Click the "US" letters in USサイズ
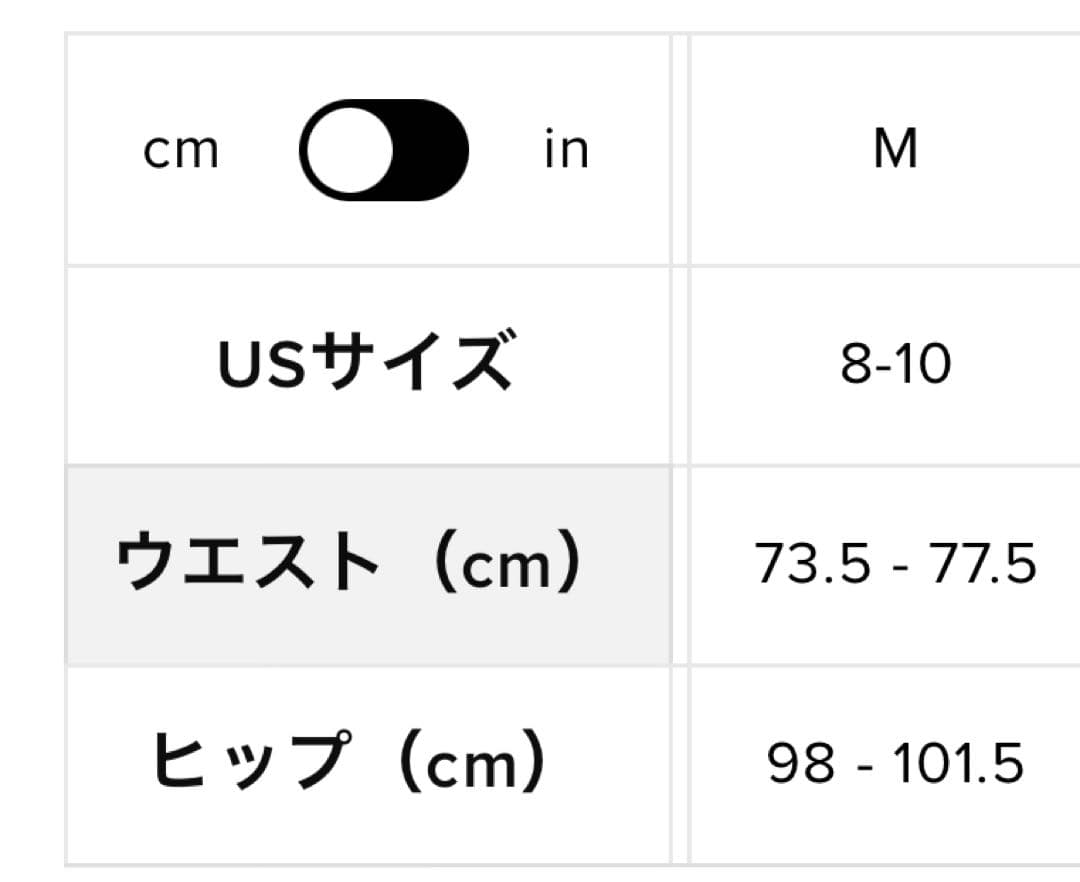The width and height of the screenshot is (1080, 882). click(251, 364)
